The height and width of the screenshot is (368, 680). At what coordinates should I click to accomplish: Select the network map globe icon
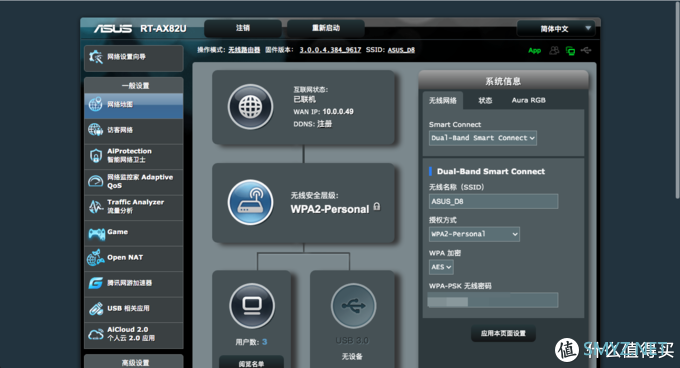tap(95, 104)
